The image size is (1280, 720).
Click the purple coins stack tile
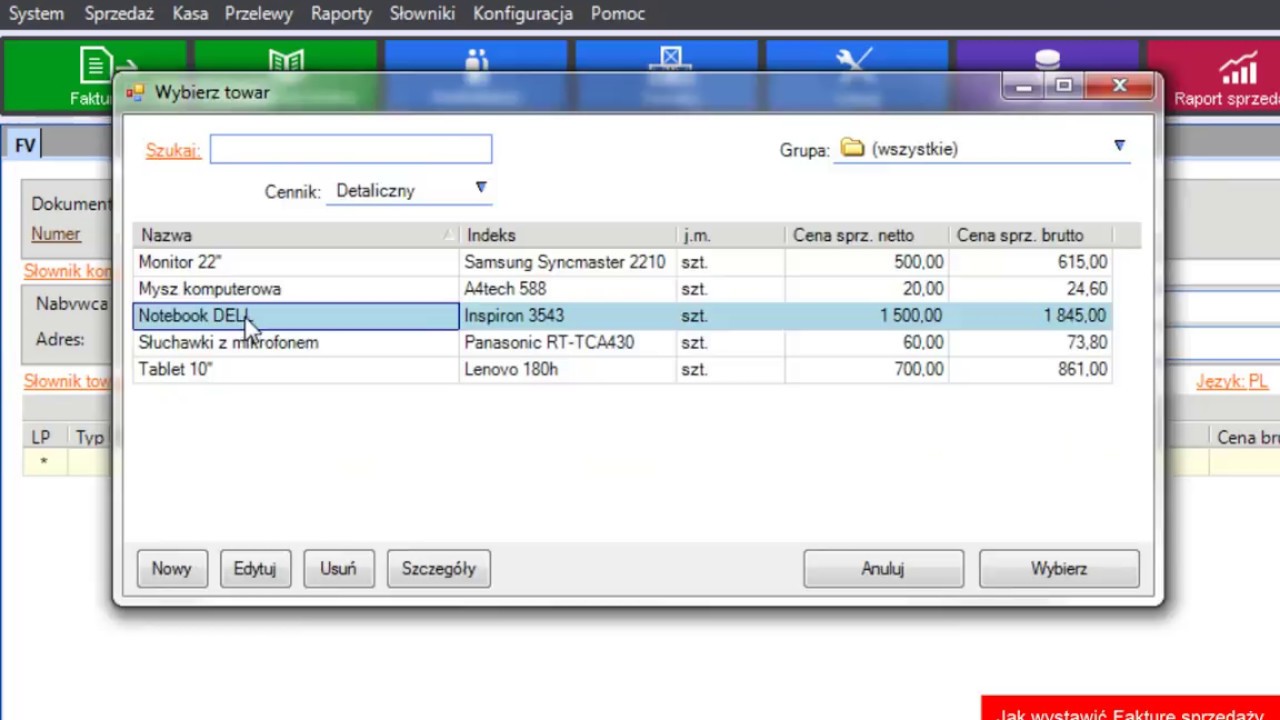[x=1047, y=59]
